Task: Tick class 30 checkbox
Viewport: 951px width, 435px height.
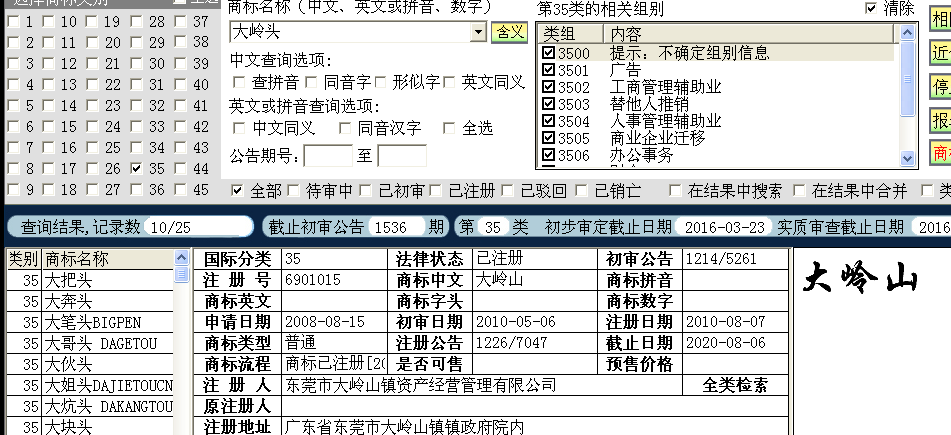Action: pyautogui.click(x=136, y=64)
